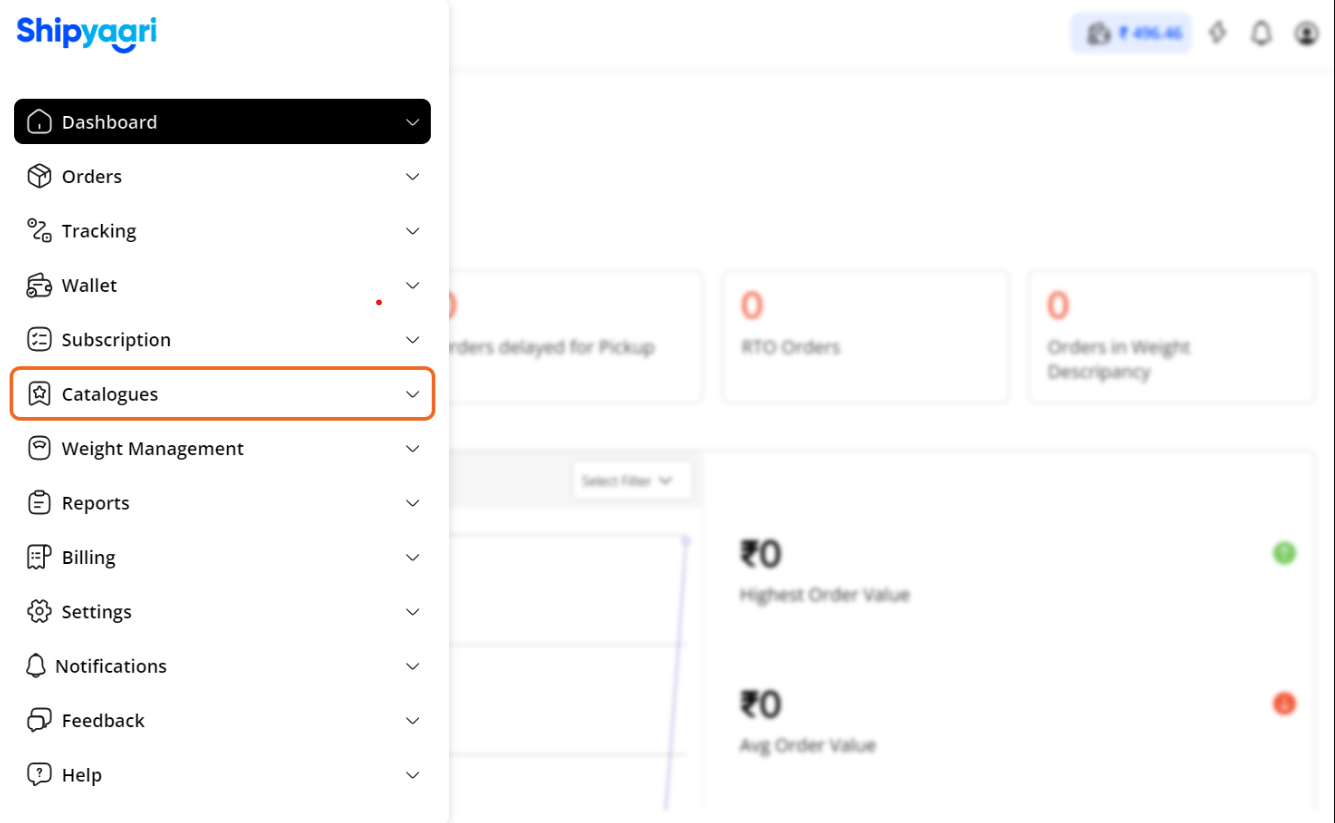The image size is (1335, 823).
Task: Click the lightning bolt icon in header
Action: pos(1217,33)
